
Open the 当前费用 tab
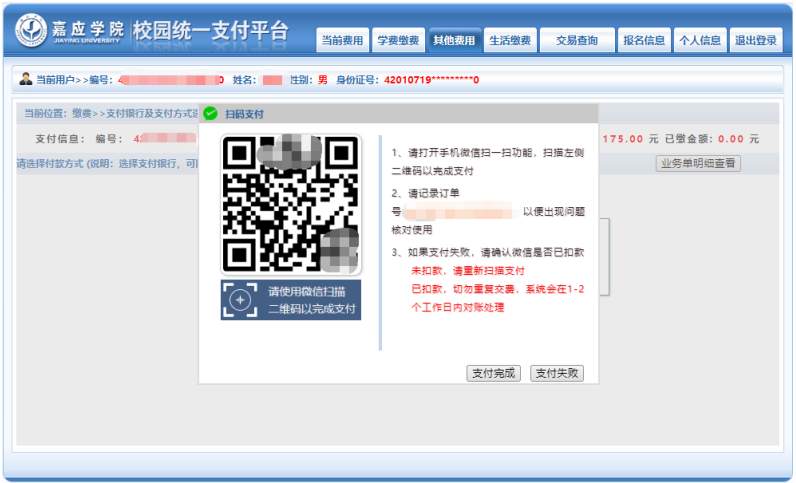tap(342, 40)
